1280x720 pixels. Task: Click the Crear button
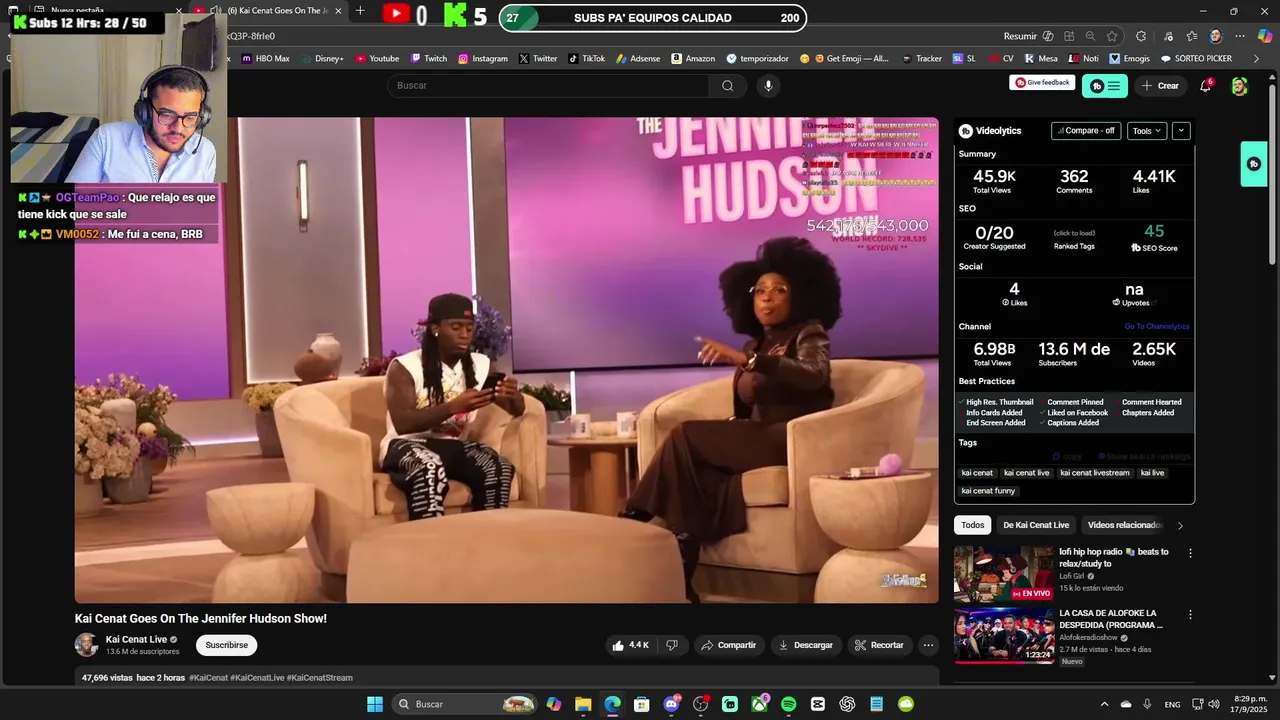click(1160, 86)
